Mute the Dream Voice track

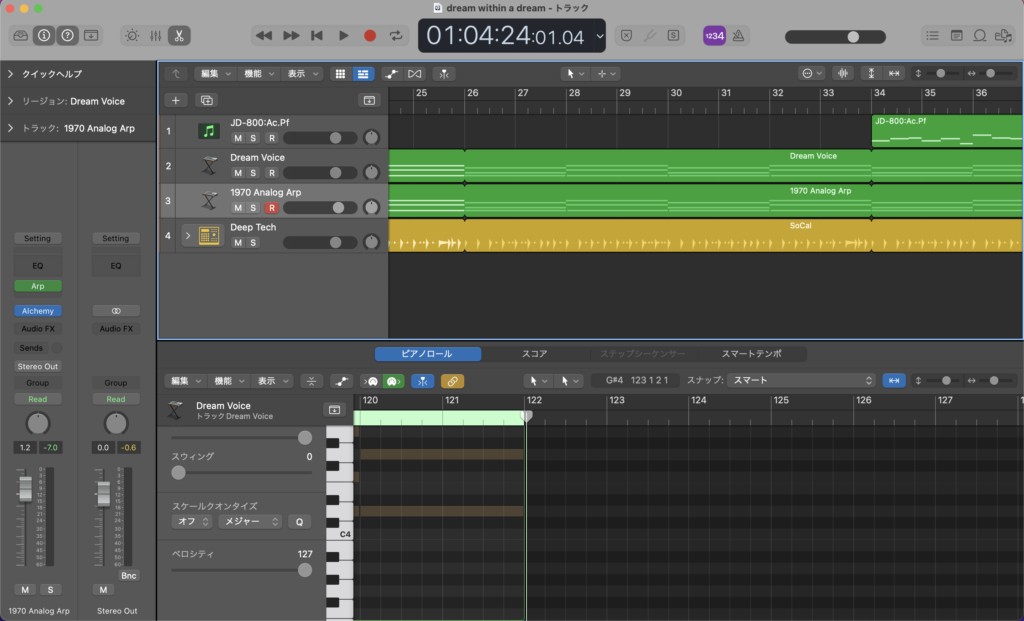[x=238, y=173]
